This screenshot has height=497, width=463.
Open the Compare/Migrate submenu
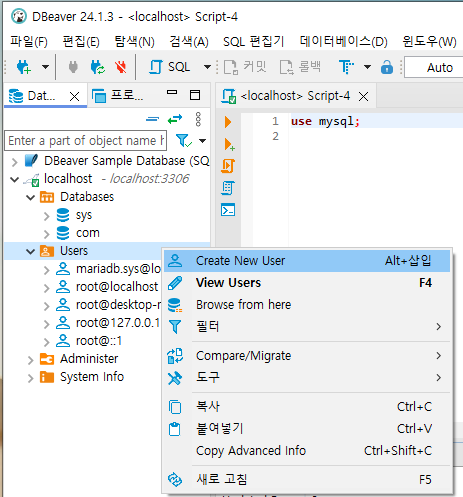(307, 356)
